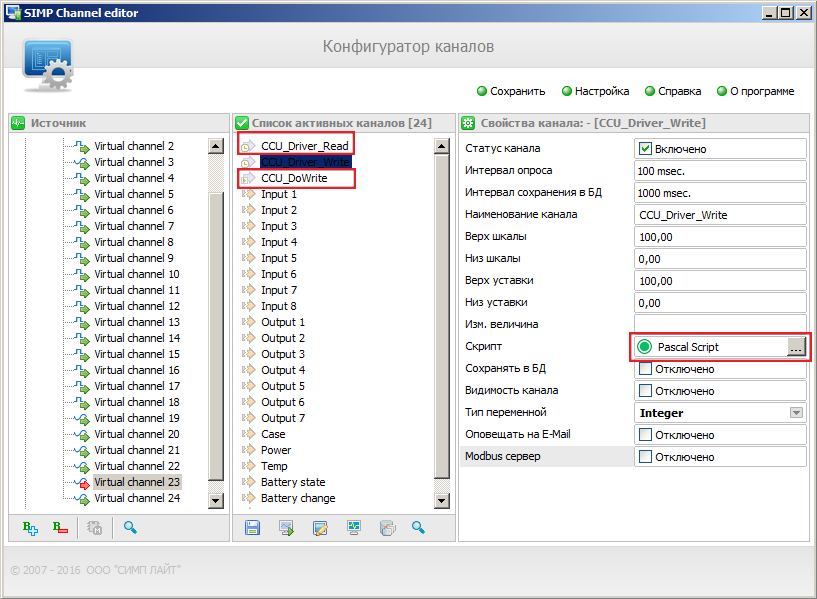
Task: Enable the Сохранять в БД checkbox
Action: 645,369
